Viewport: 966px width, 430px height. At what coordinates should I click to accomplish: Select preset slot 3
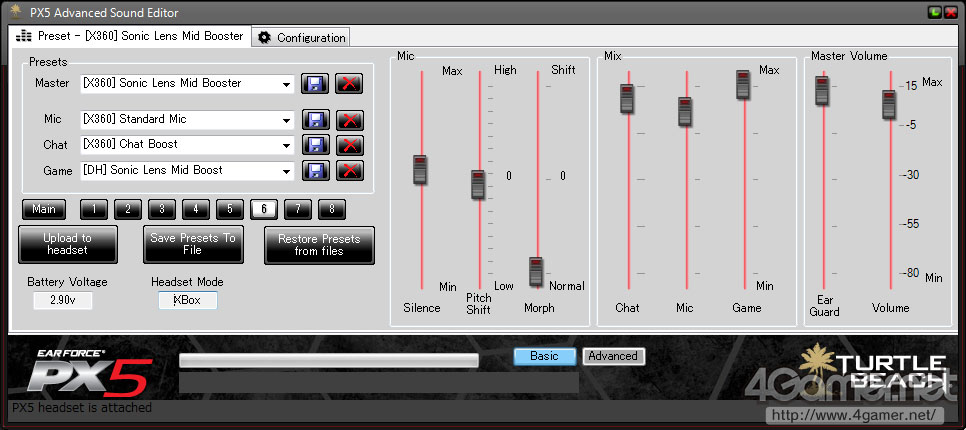(162, 209)
